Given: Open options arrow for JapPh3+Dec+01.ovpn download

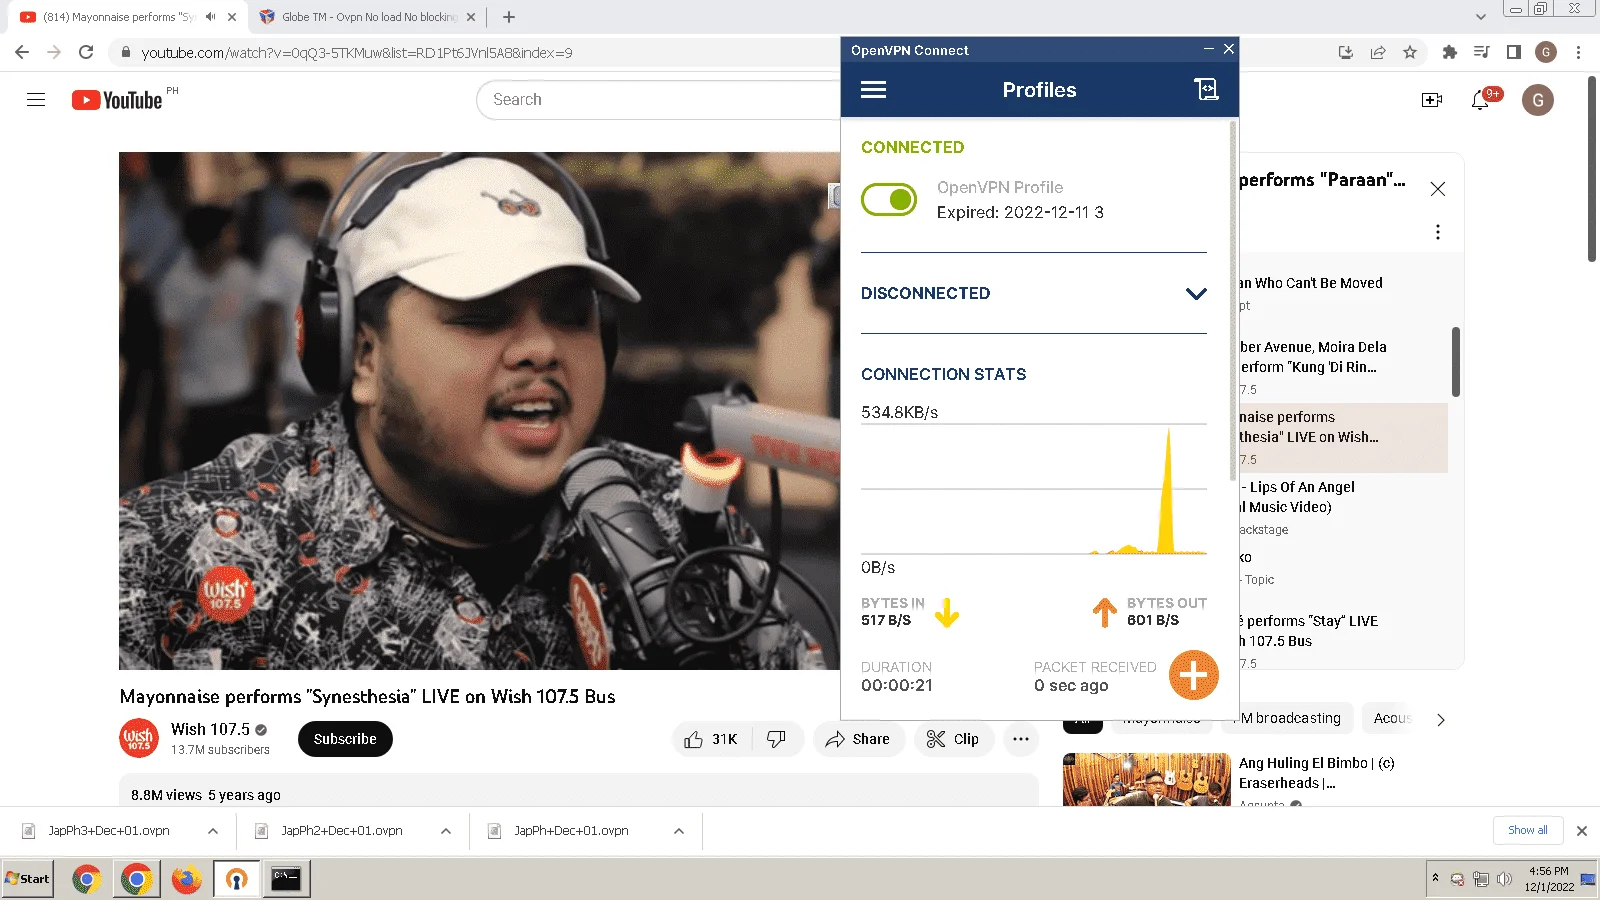Looking at the screenshot, I should tap(213, 831).
